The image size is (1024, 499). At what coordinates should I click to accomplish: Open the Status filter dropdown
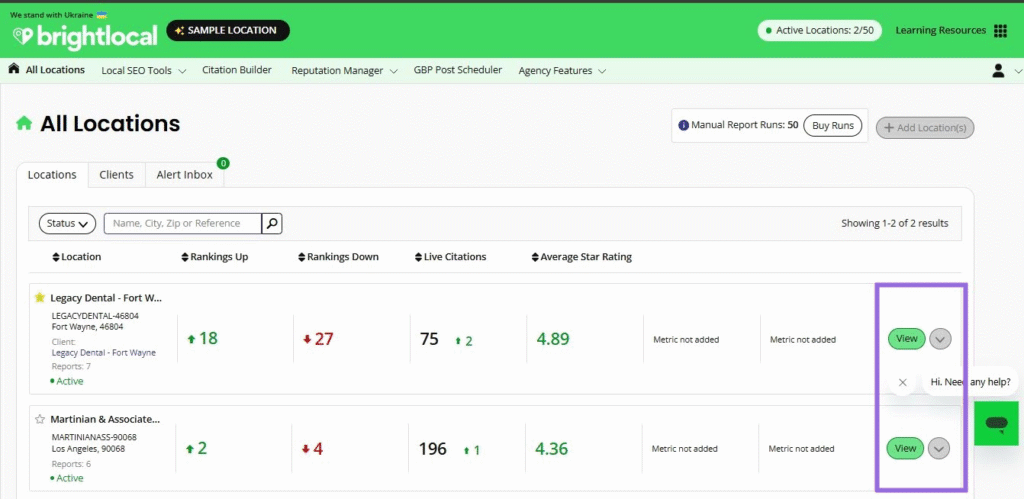pos(67,223)
